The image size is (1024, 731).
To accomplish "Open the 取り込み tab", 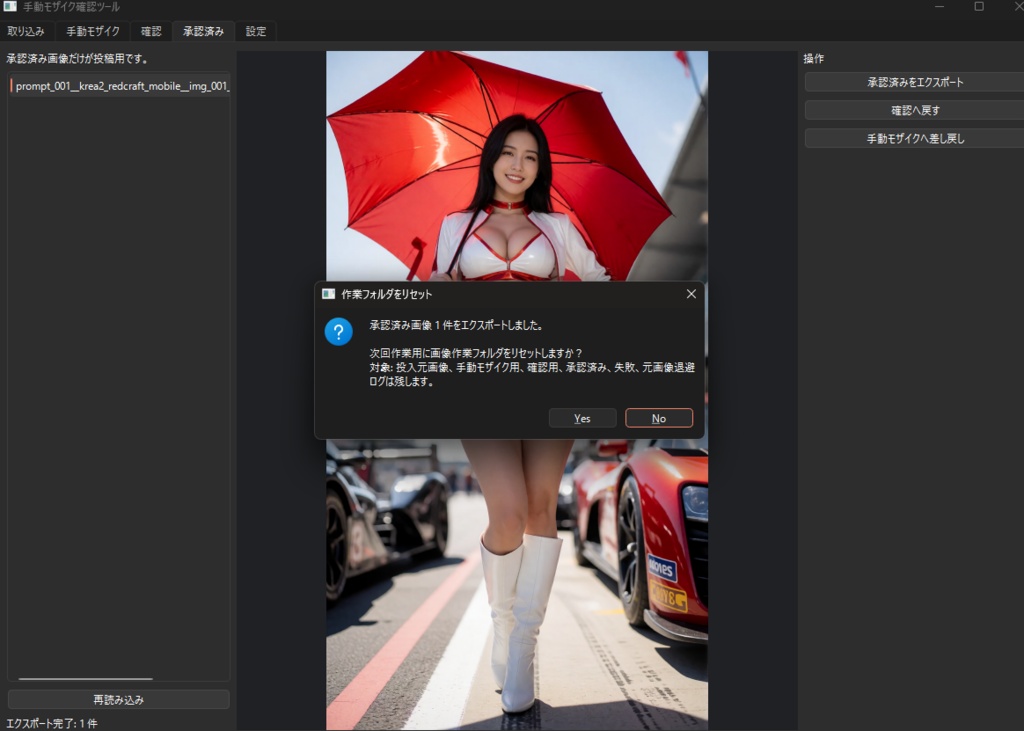I will 26,31.
